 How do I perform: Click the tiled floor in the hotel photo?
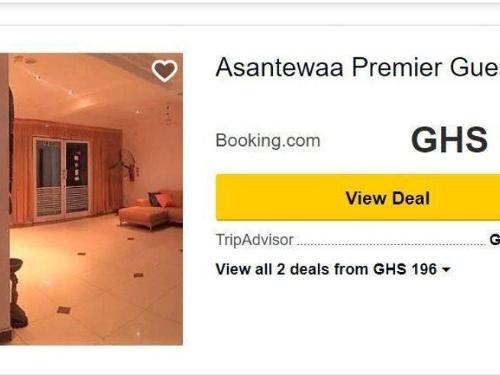click(x=97, y=287)
